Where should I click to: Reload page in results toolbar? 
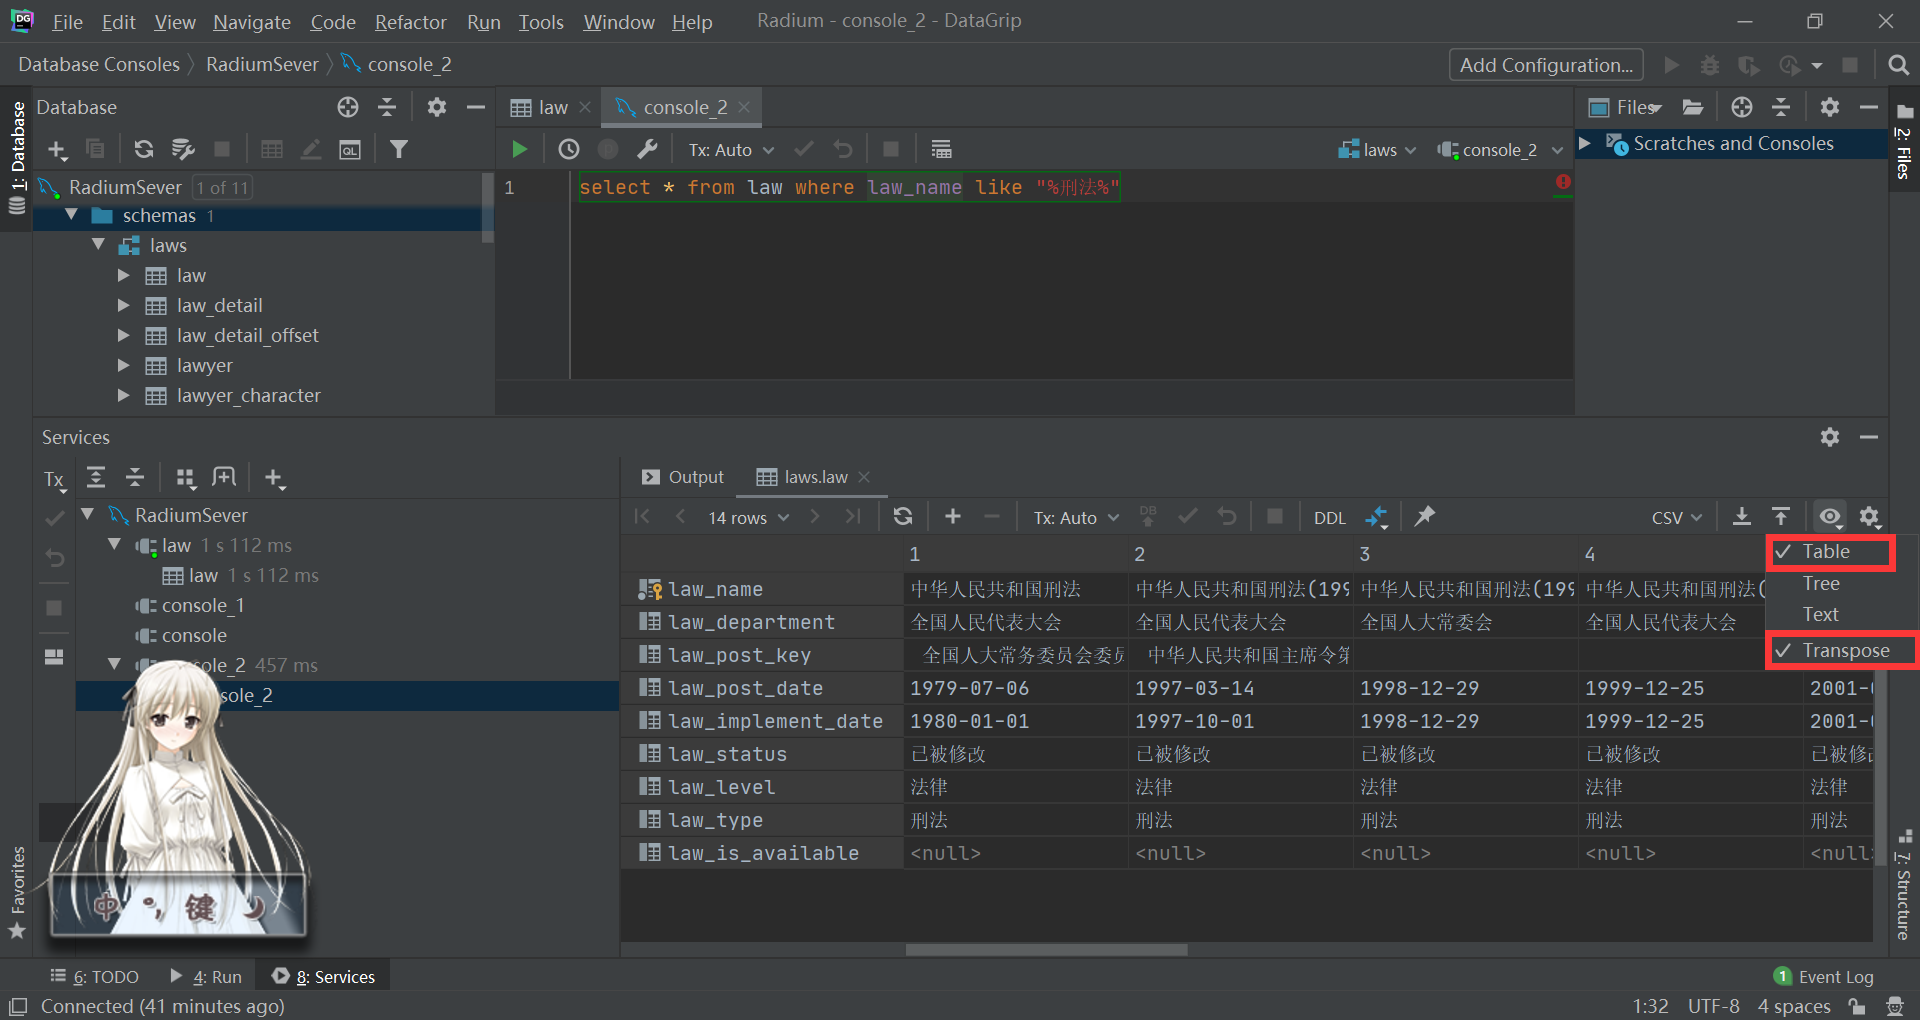coord(903,516)
